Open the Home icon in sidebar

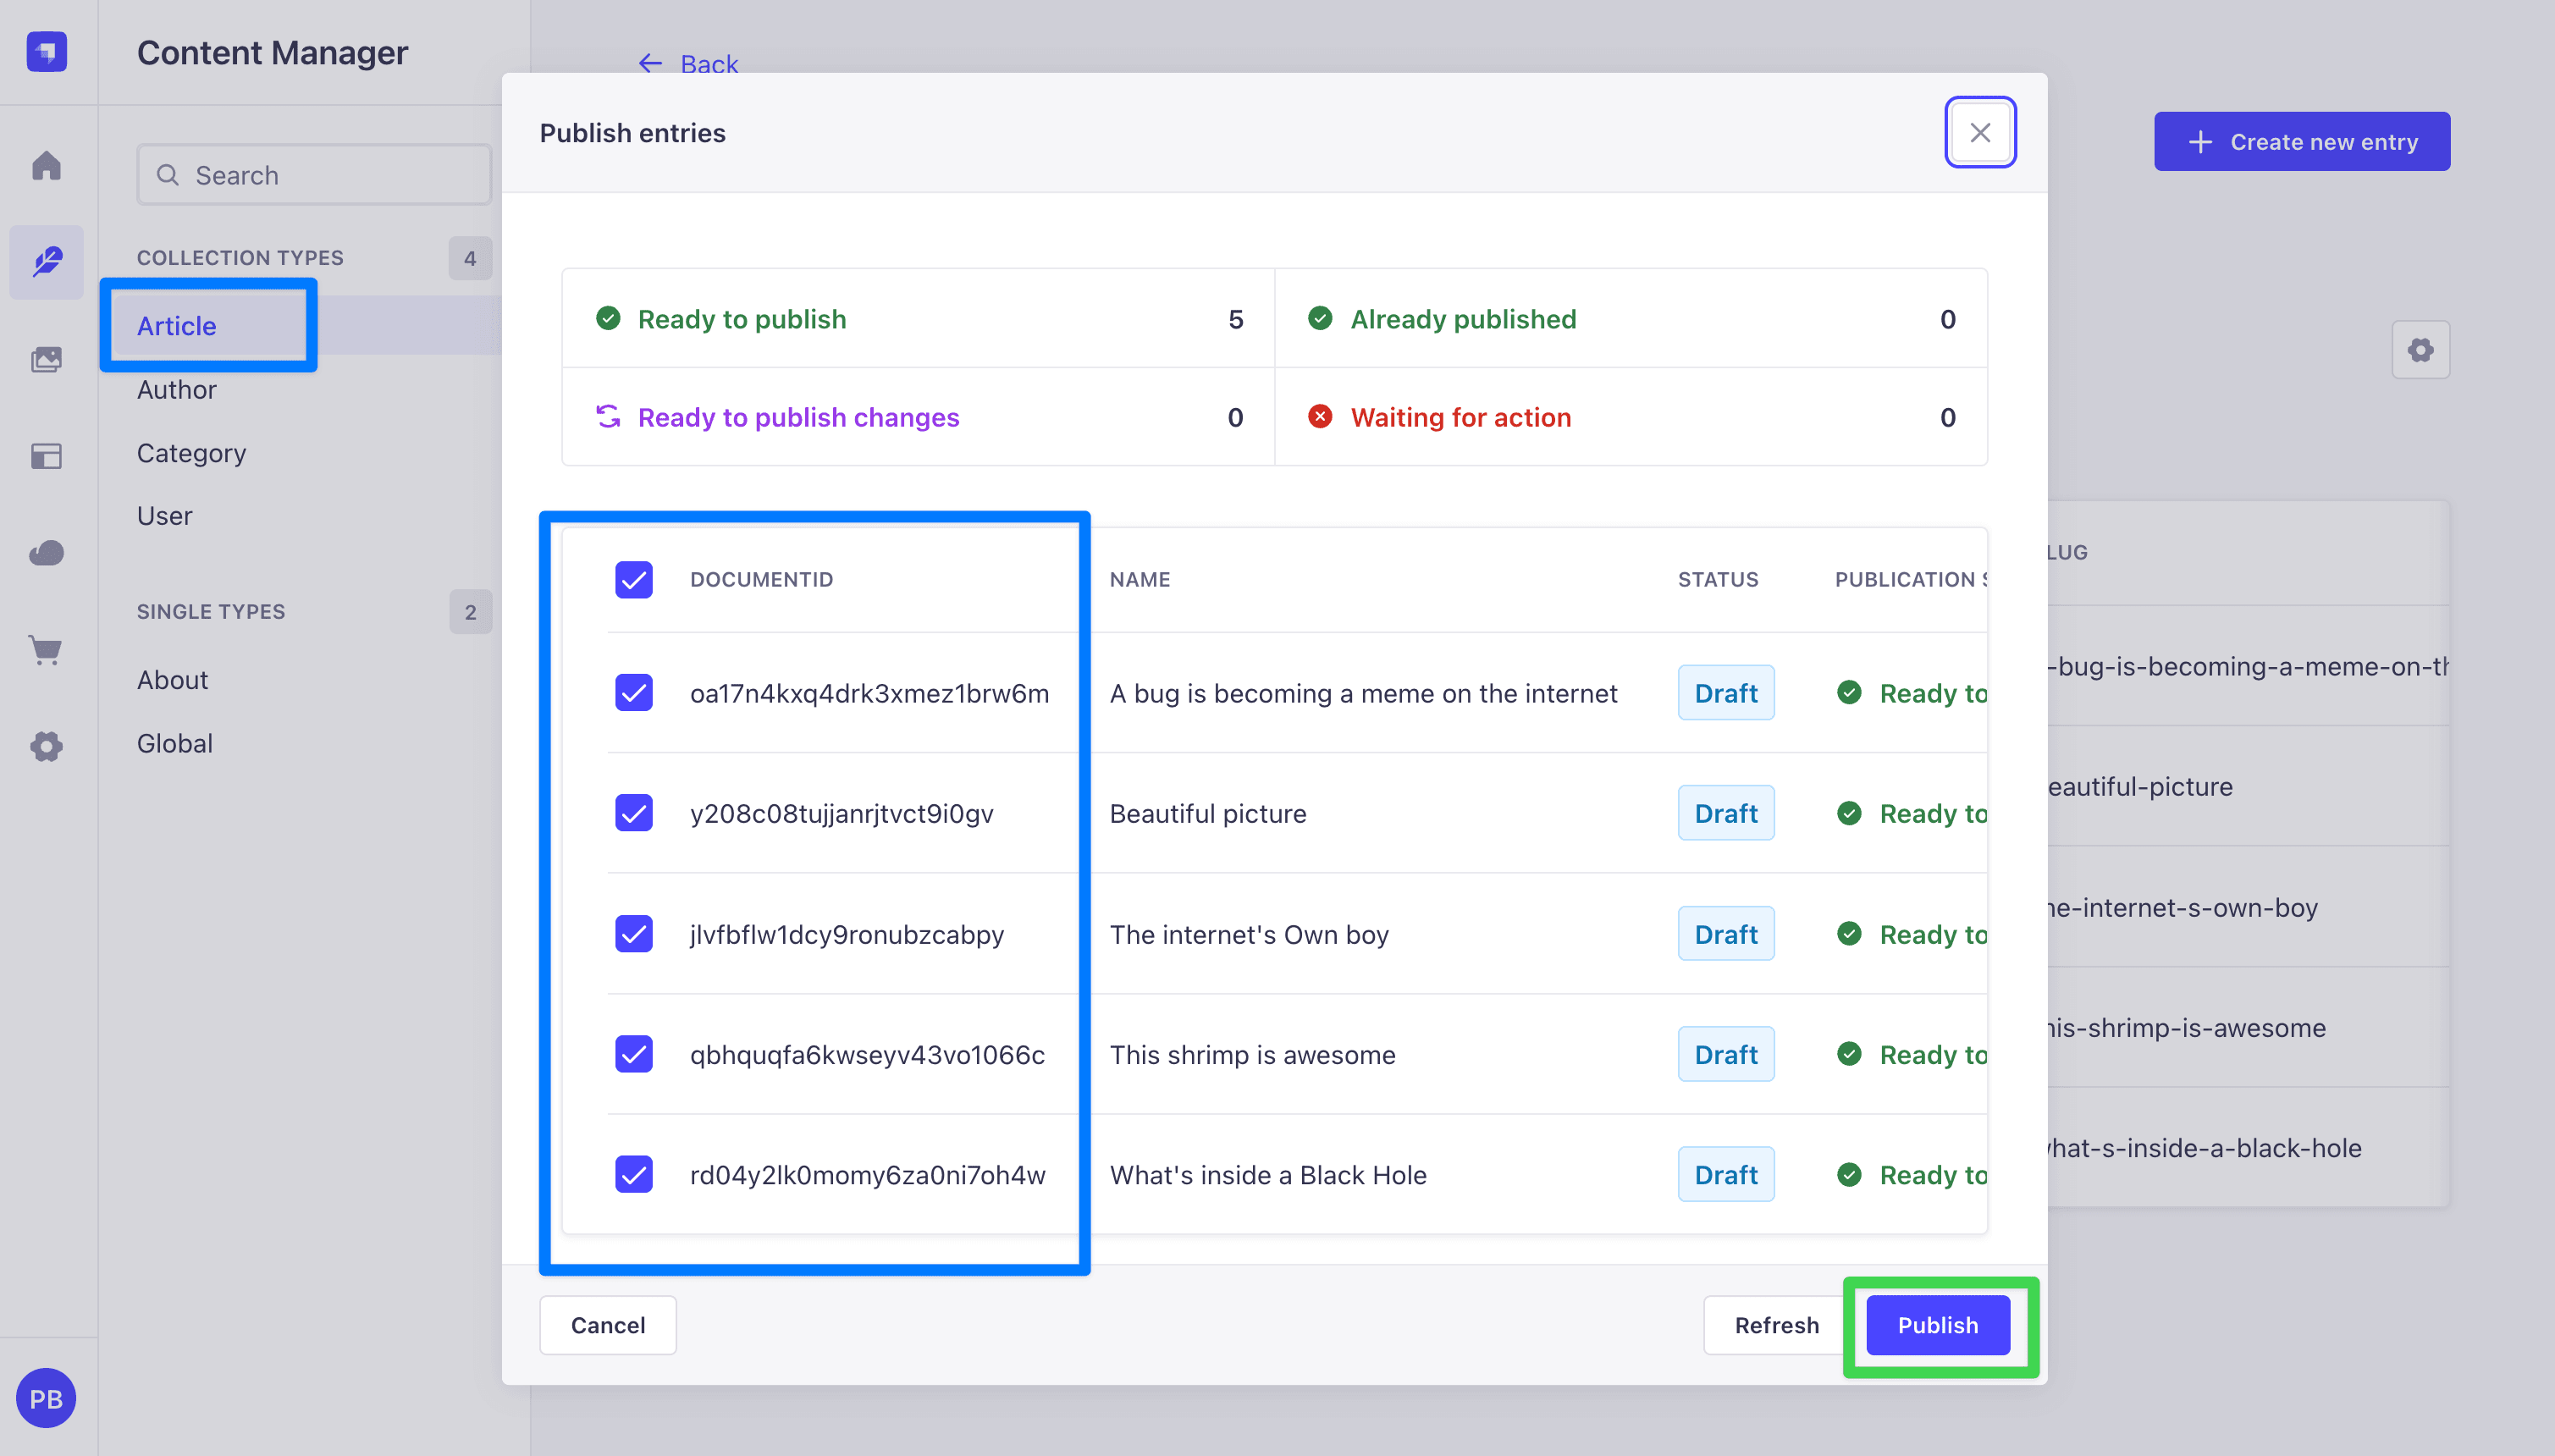tap(46, 165)
